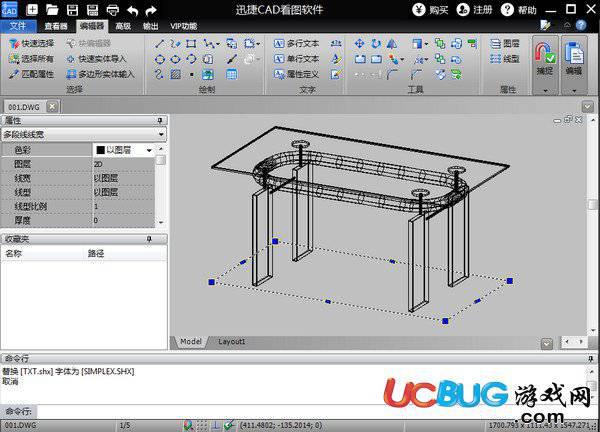Switch to the 高级 tab
The width and height of the screenshot is (600, 432).
pos(123,26)
